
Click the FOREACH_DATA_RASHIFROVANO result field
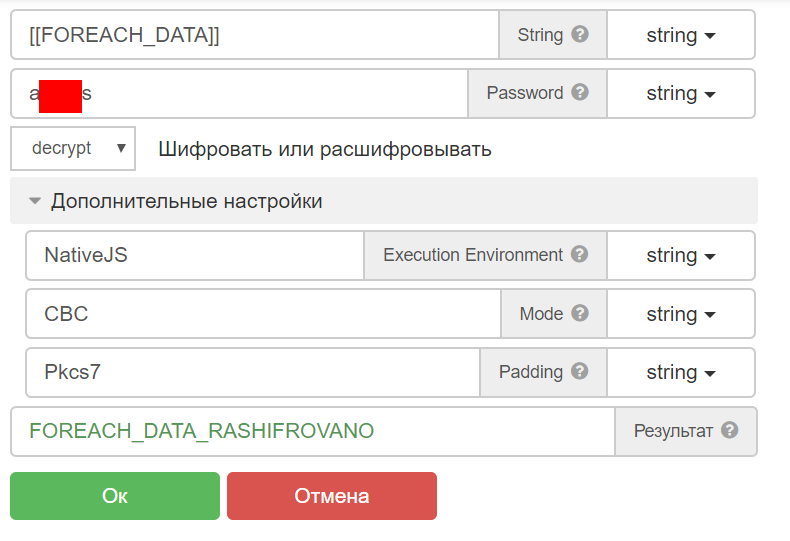pos(312,431)
